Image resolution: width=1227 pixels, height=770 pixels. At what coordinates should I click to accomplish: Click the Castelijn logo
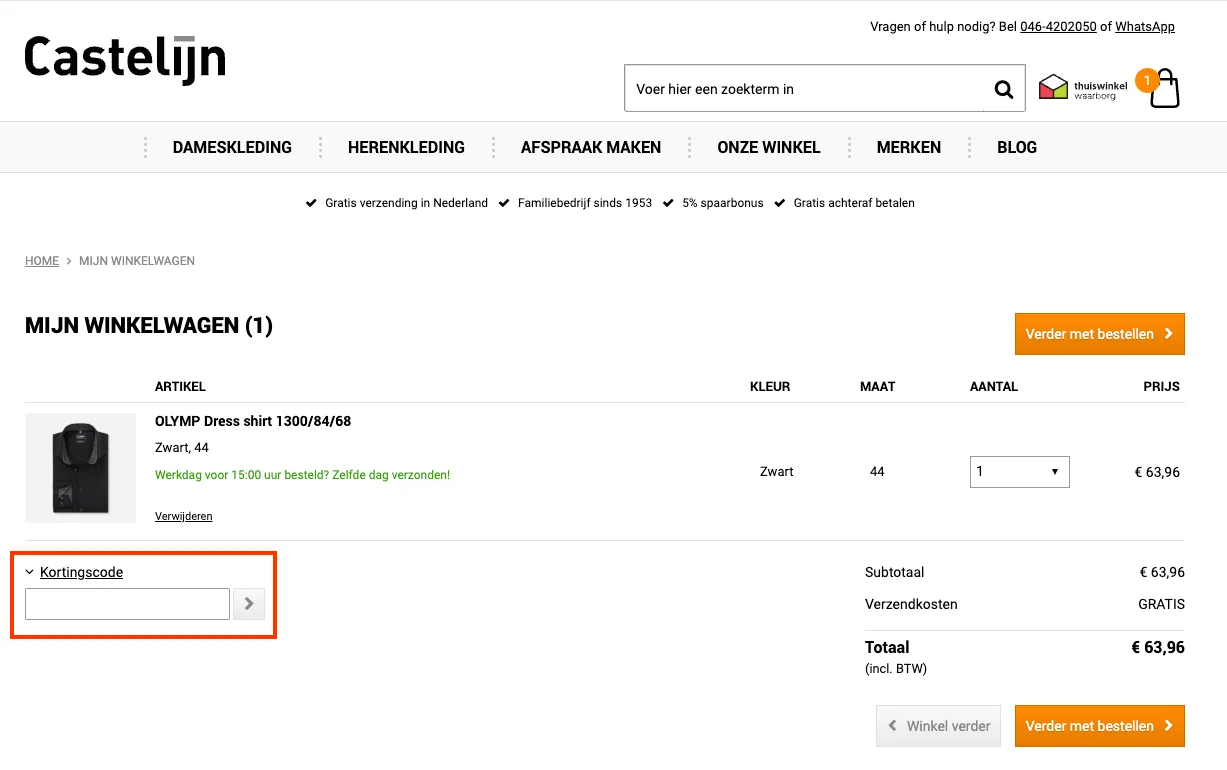[125, 59]
